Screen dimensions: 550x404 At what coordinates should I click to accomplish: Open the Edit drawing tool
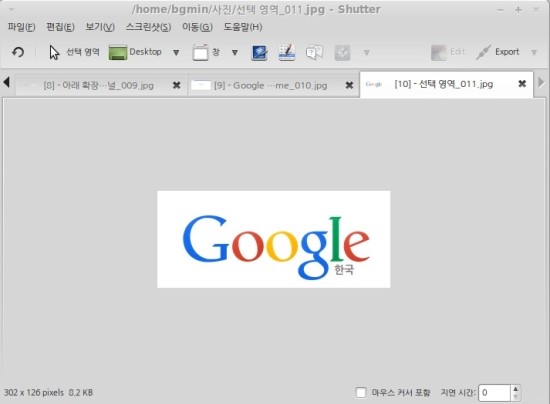[x=448, y=52]
